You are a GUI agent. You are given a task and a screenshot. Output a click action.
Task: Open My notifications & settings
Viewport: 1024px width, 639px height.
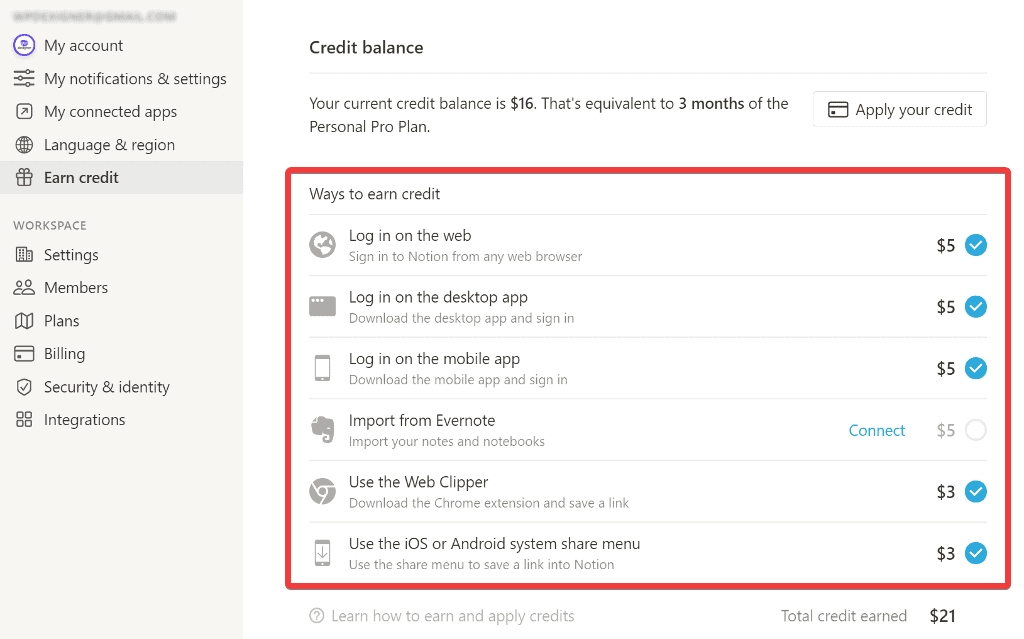point(135,78)
